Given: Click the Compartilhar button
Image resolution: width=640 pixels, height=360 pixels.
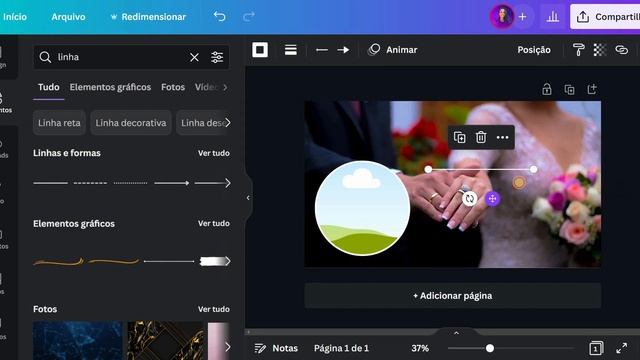Looking at the screenshot, I should [606, 17].
